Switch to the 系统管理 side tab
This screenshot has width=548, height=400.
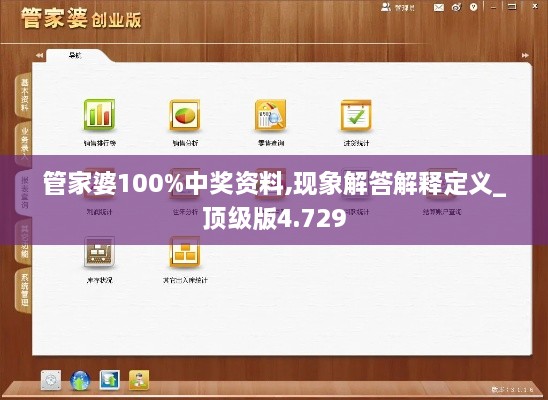point(23,290)
